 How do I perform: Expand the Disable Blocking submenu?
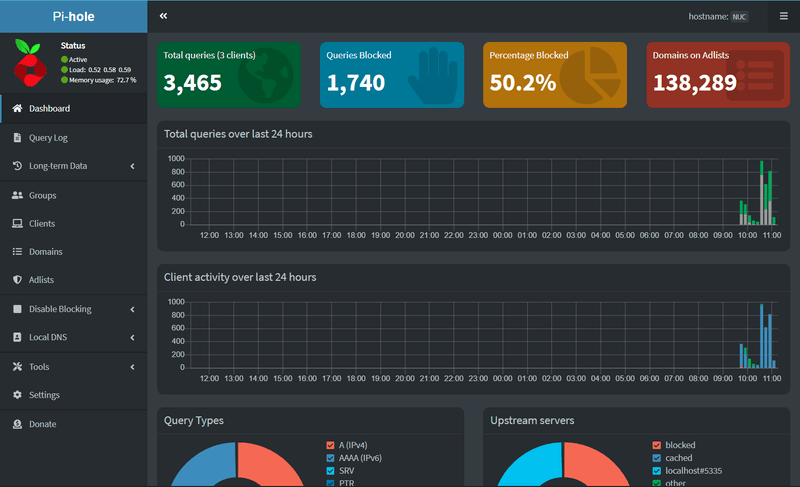73,309
